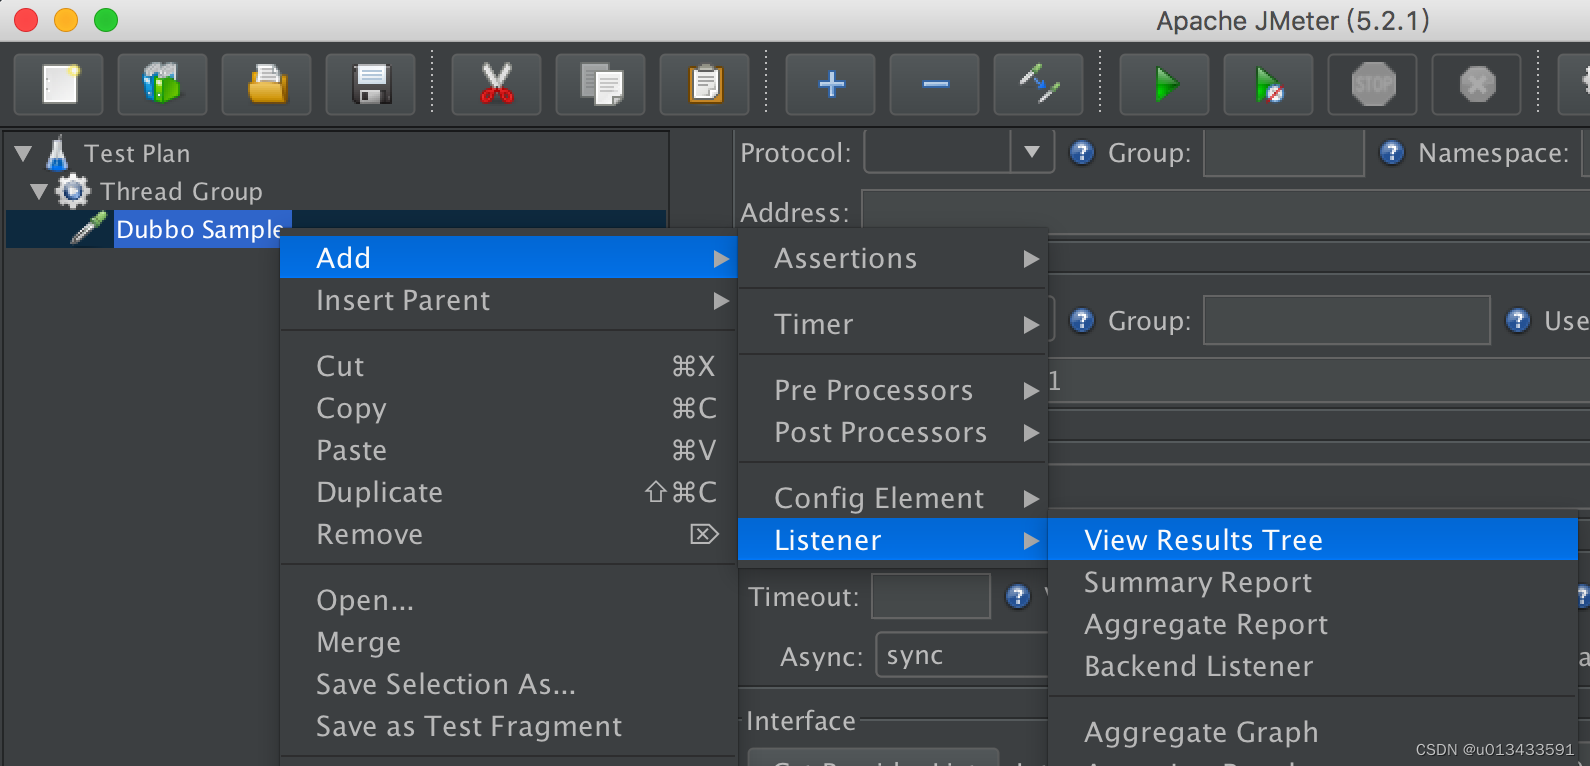1590x766 pixels.
Task: Open the Protocol dropdown arrow
Action: tap(1032, 152)
